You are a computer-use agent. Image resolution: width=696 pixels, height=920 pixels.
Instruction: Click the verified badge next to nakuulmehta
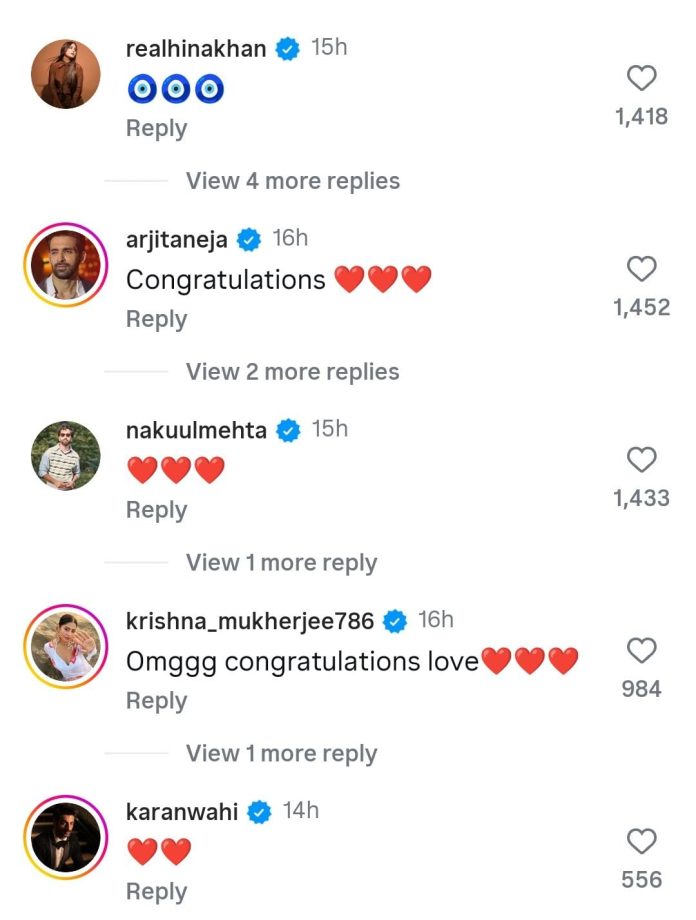pos(288,430)
